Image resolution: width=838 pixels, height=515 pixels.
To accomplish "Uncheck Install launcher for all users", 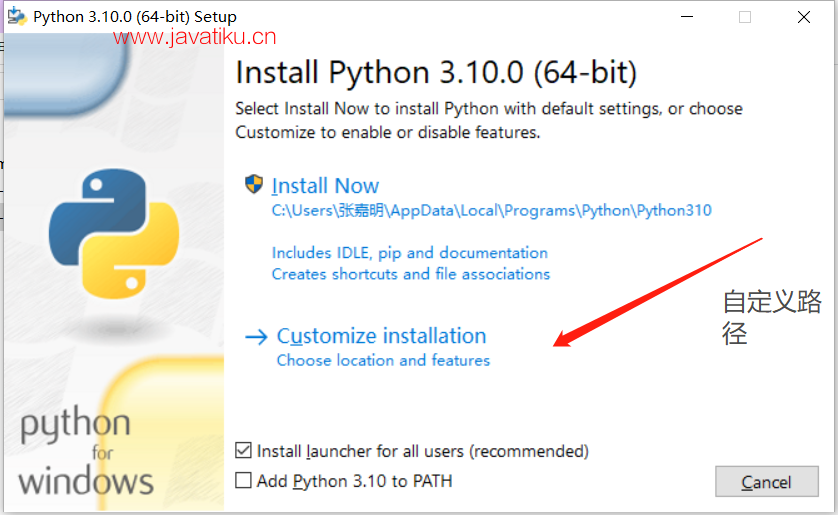I will (243, 450).
